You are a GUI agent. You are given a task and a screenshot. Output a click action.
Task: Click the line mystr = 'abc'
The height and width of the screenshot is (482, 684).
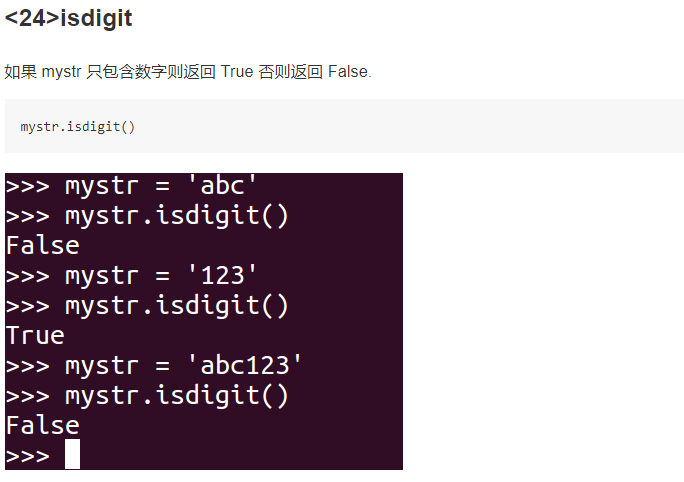pyautogui.click(x=131, y=186)
